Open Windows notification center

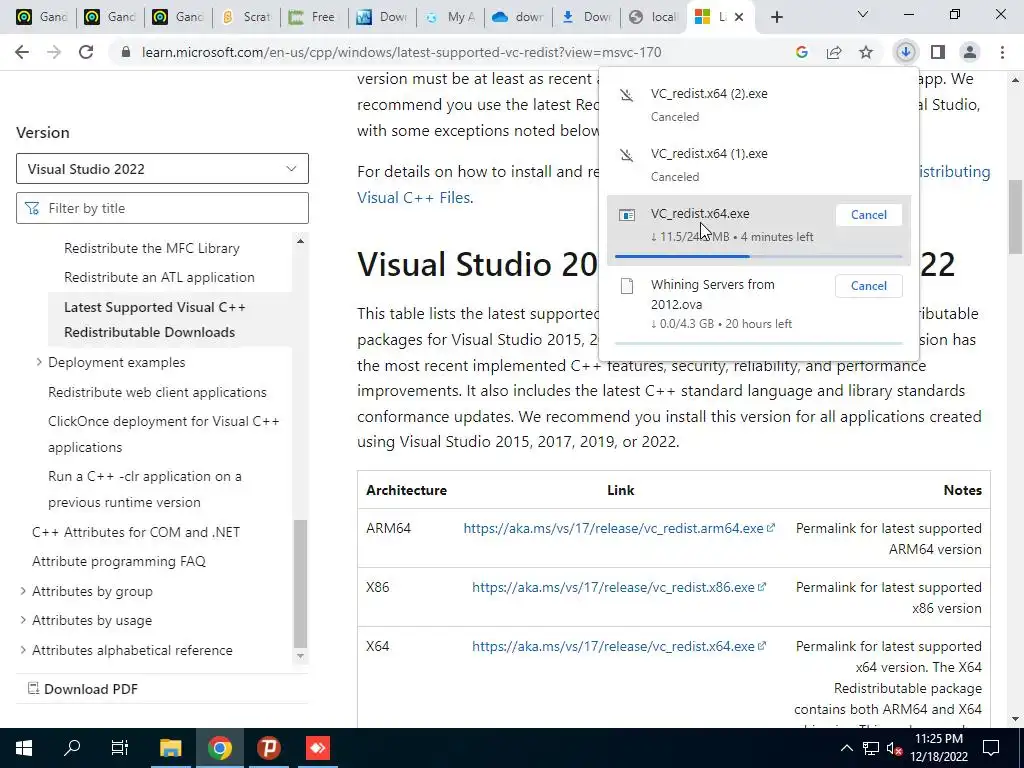pyautogui.click(x=991, y=748)
